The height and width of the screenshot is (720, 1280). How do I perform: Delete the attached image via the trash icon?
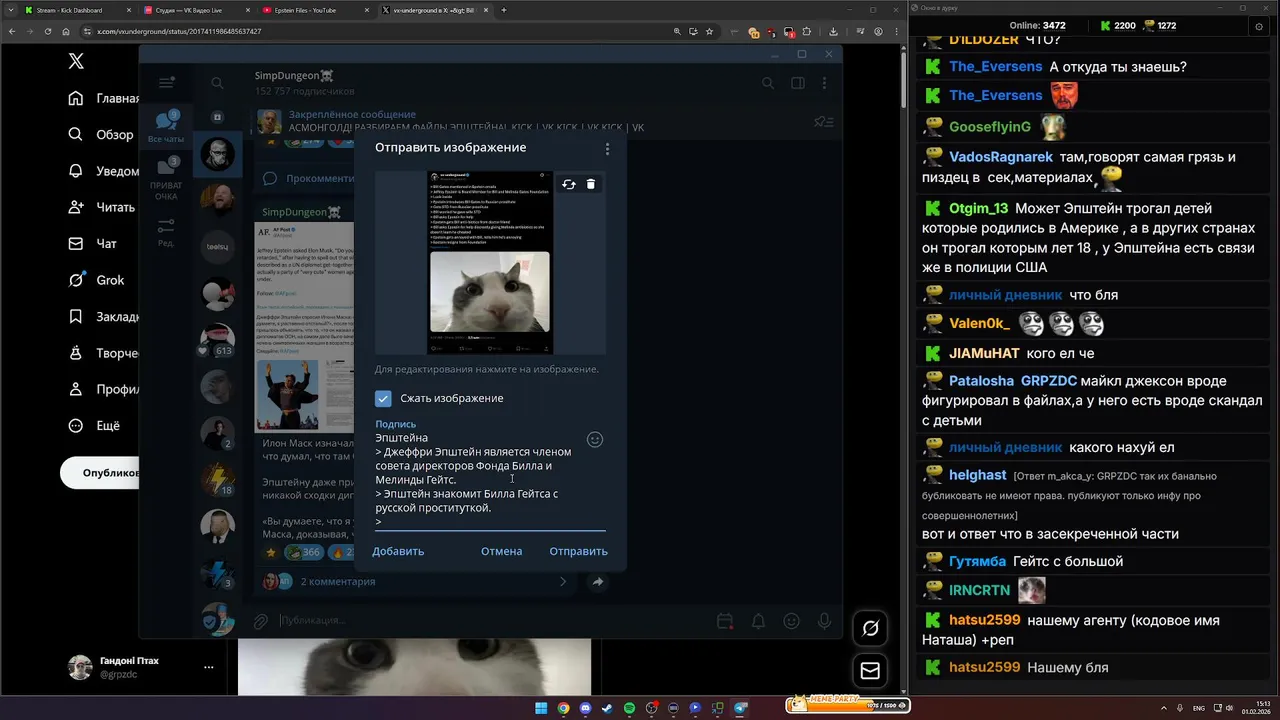coord(591,184)
